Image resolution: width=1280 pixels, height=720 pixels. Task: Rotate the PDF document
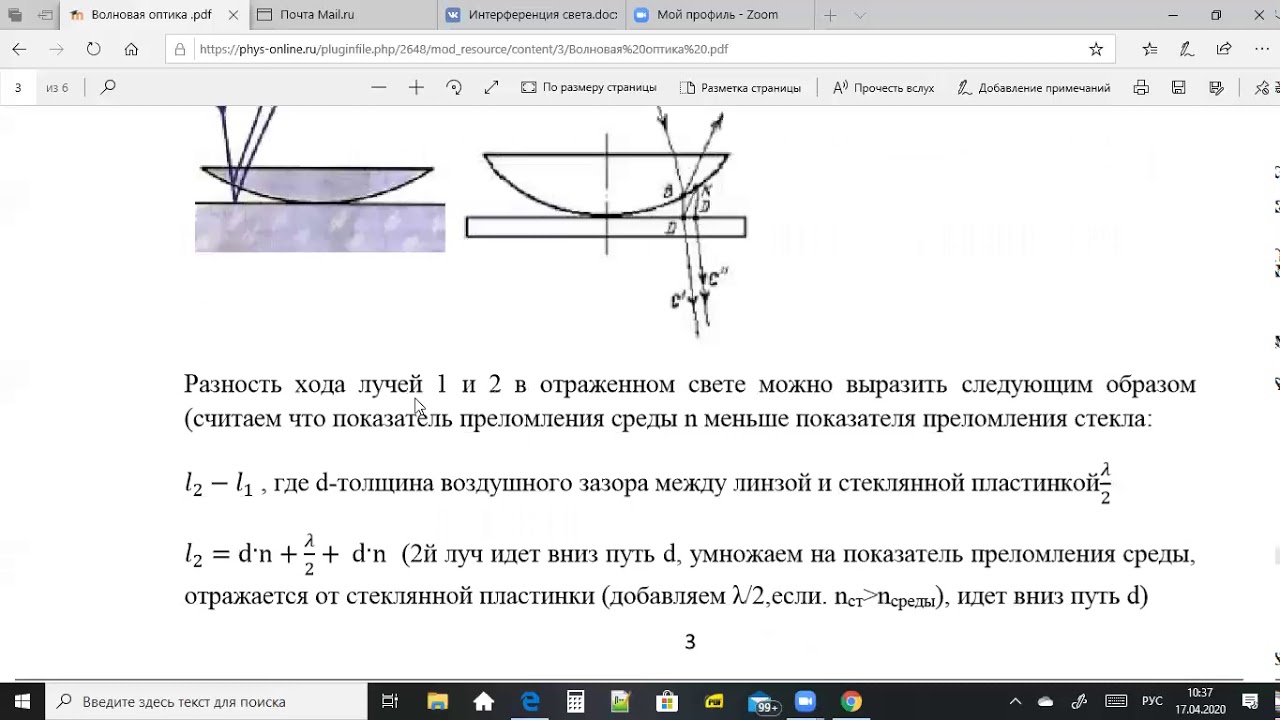[x=454, y=87]
